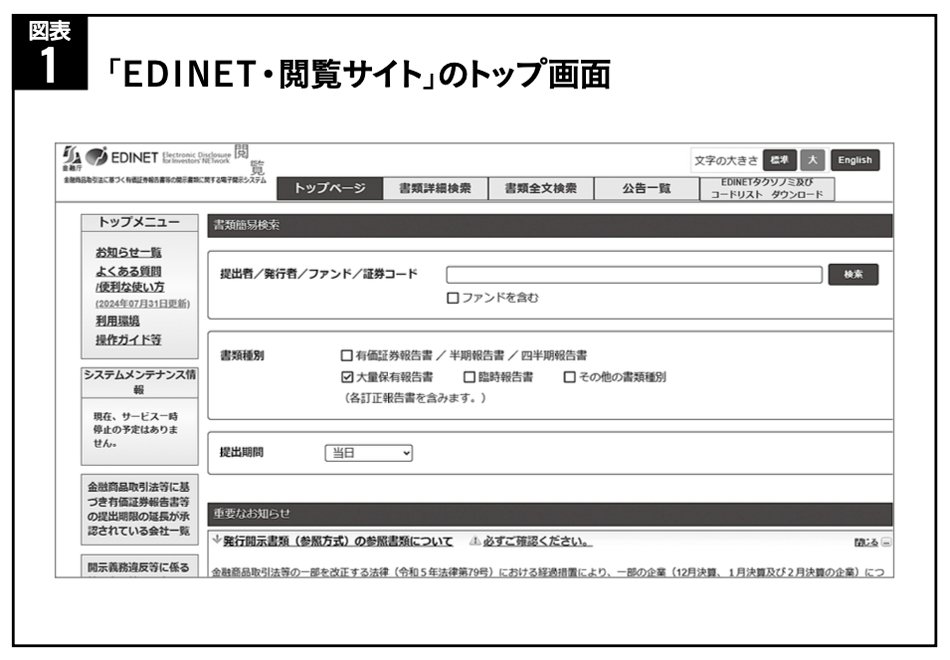
Task: Check 有価証券報告書／半期報告書／四半期報告書 box
Action: coord(347,356)
